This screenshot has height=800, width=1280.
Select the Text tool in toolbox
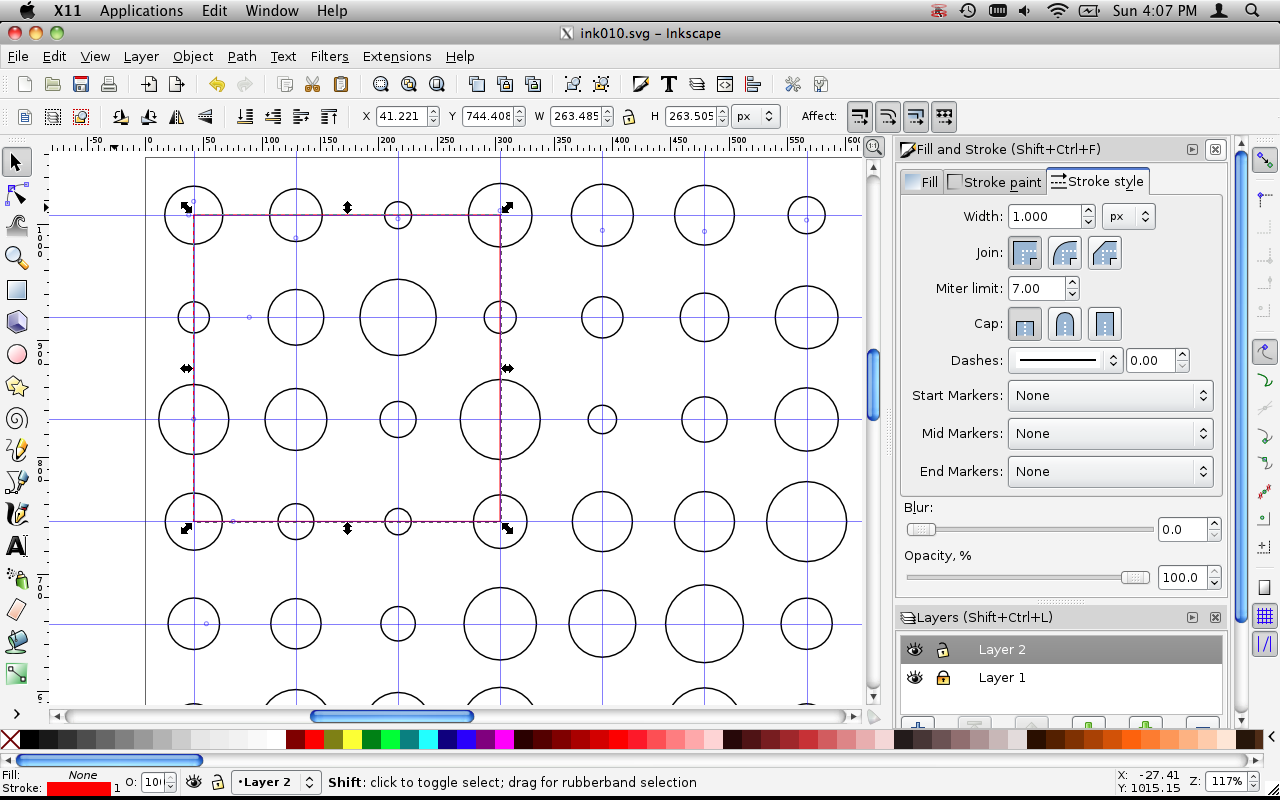tap(17, 546)
